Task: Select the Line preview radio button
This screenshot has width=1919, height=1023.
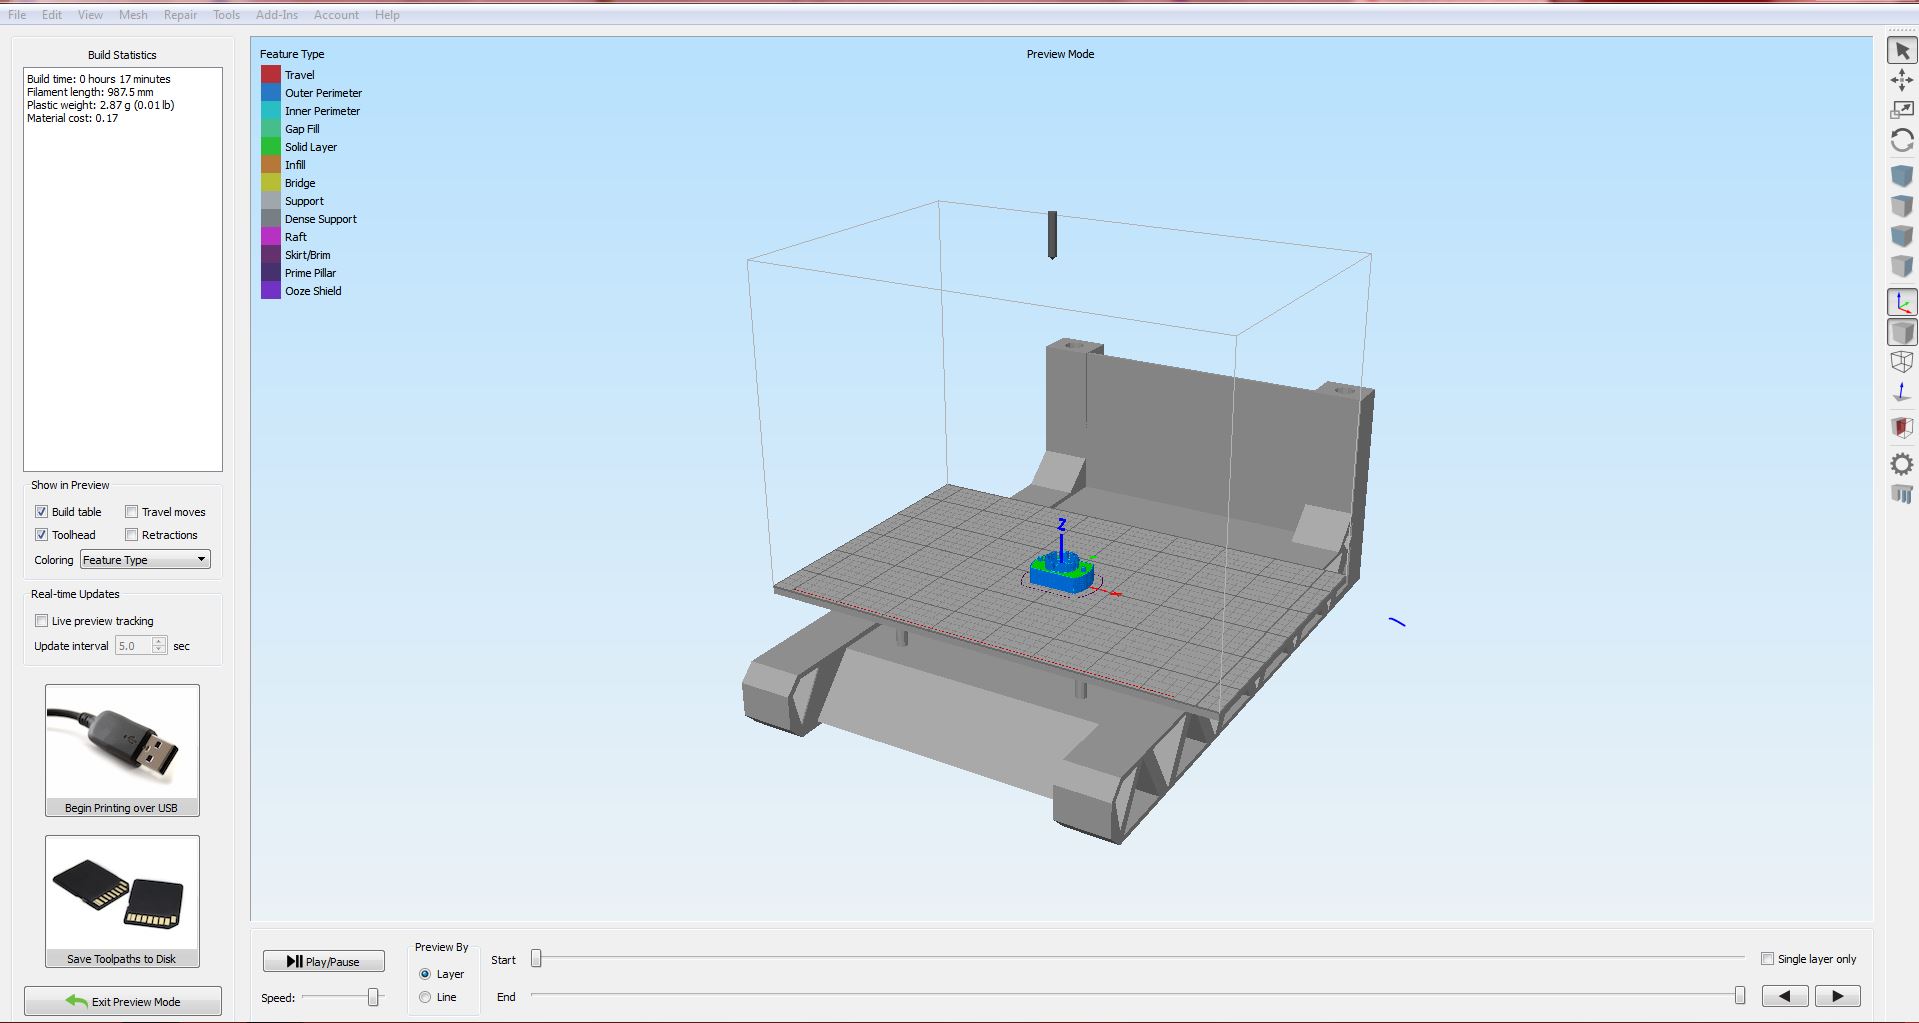Action: point(425,997)
